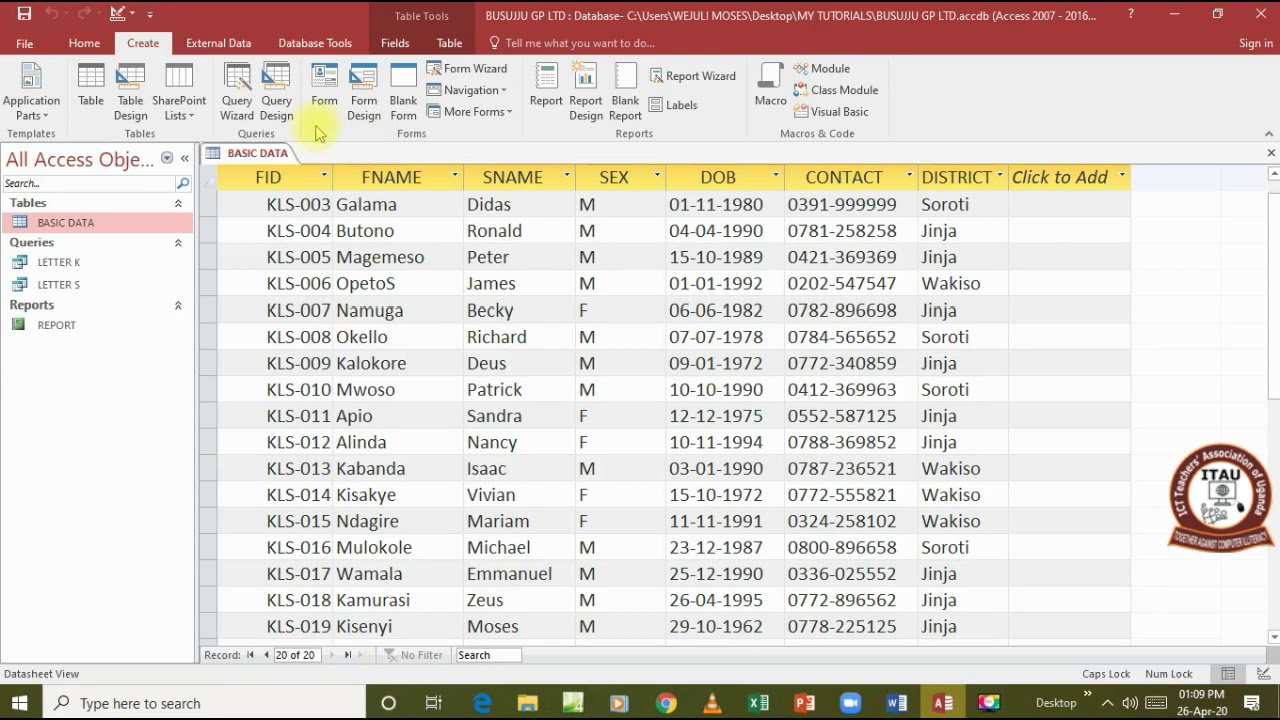Viewport: 1280px width, 720px height.
Task: Open the LETTER K query
Action: (59, 262)
